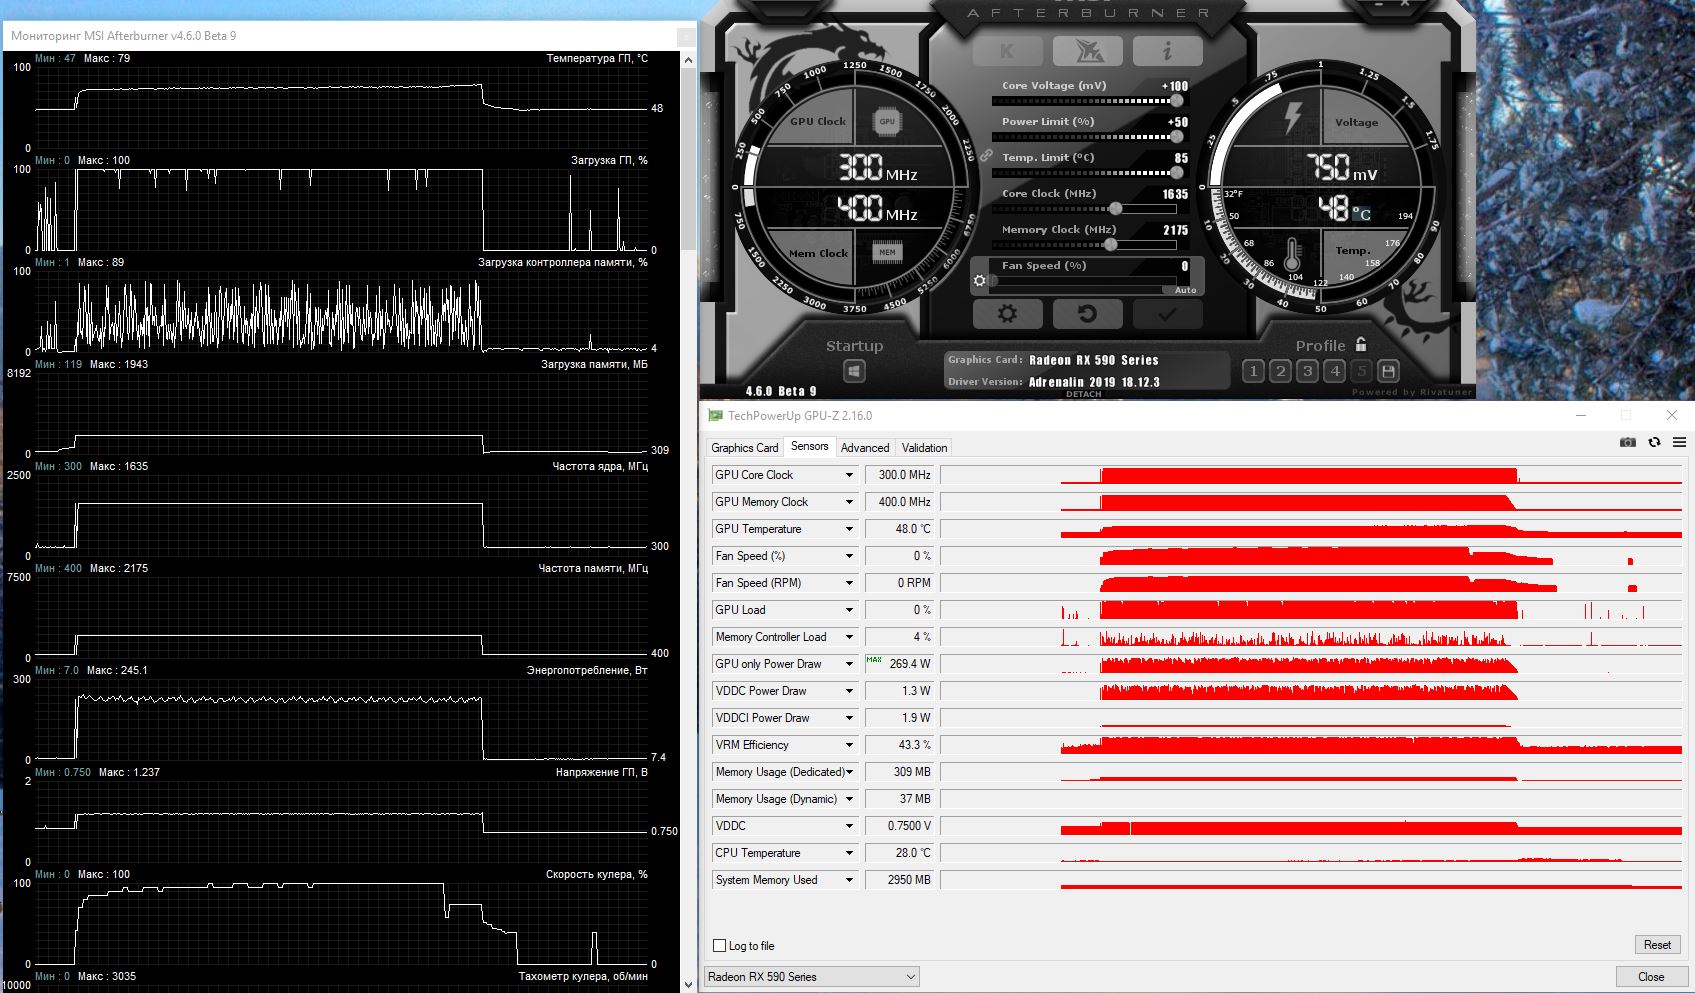Take GPU-Z screenshot with camera icon
Viewport: 1695px width, 993px height.
point(1628,442)
